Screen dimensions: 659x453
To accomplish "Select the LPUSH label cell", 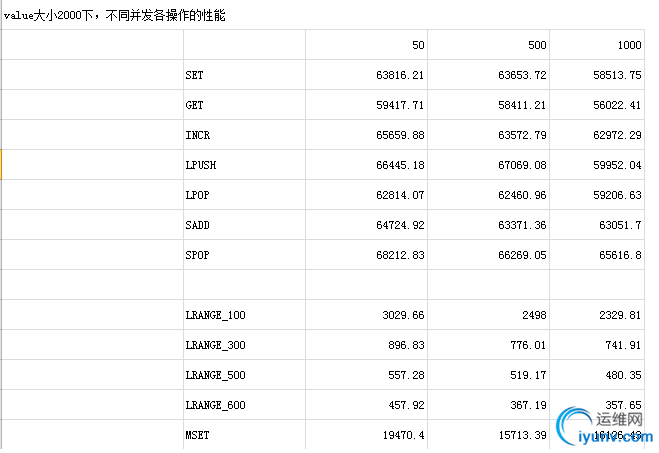I will coord(245,165).
